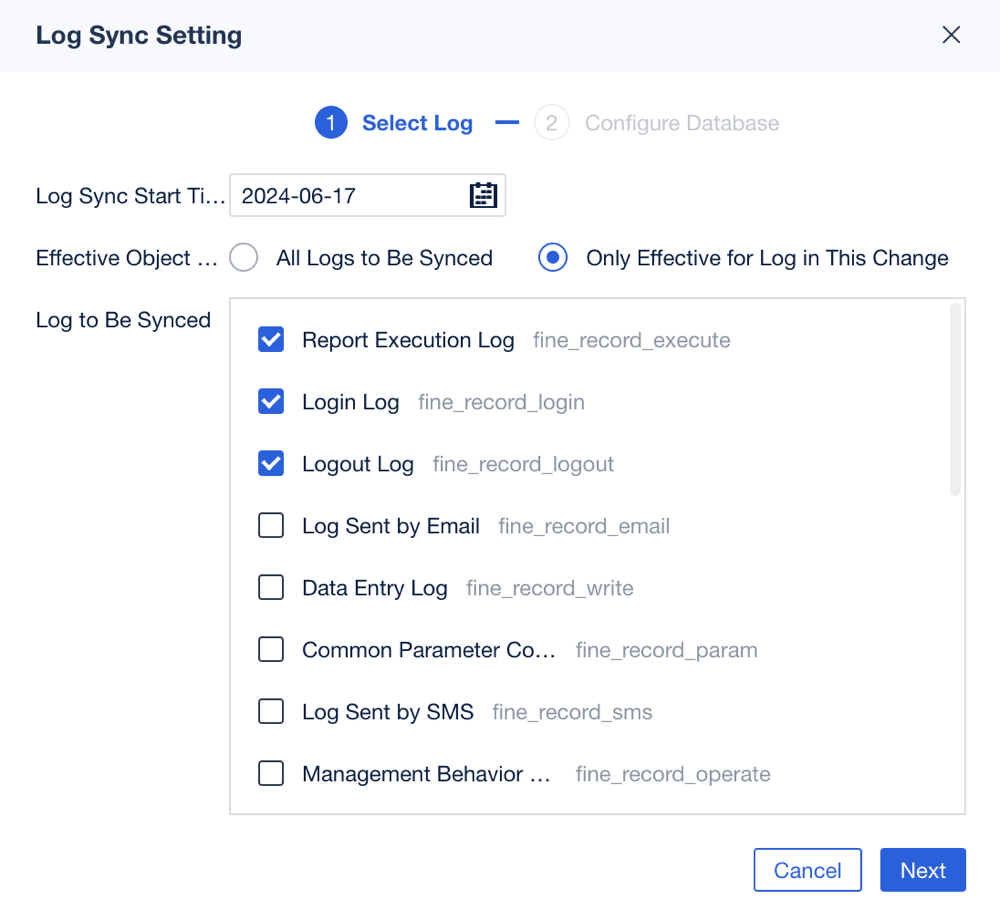Disable the Report Execution Log checkbox
Viewport: 1000px width, 910px height.
tap(270, 339)
